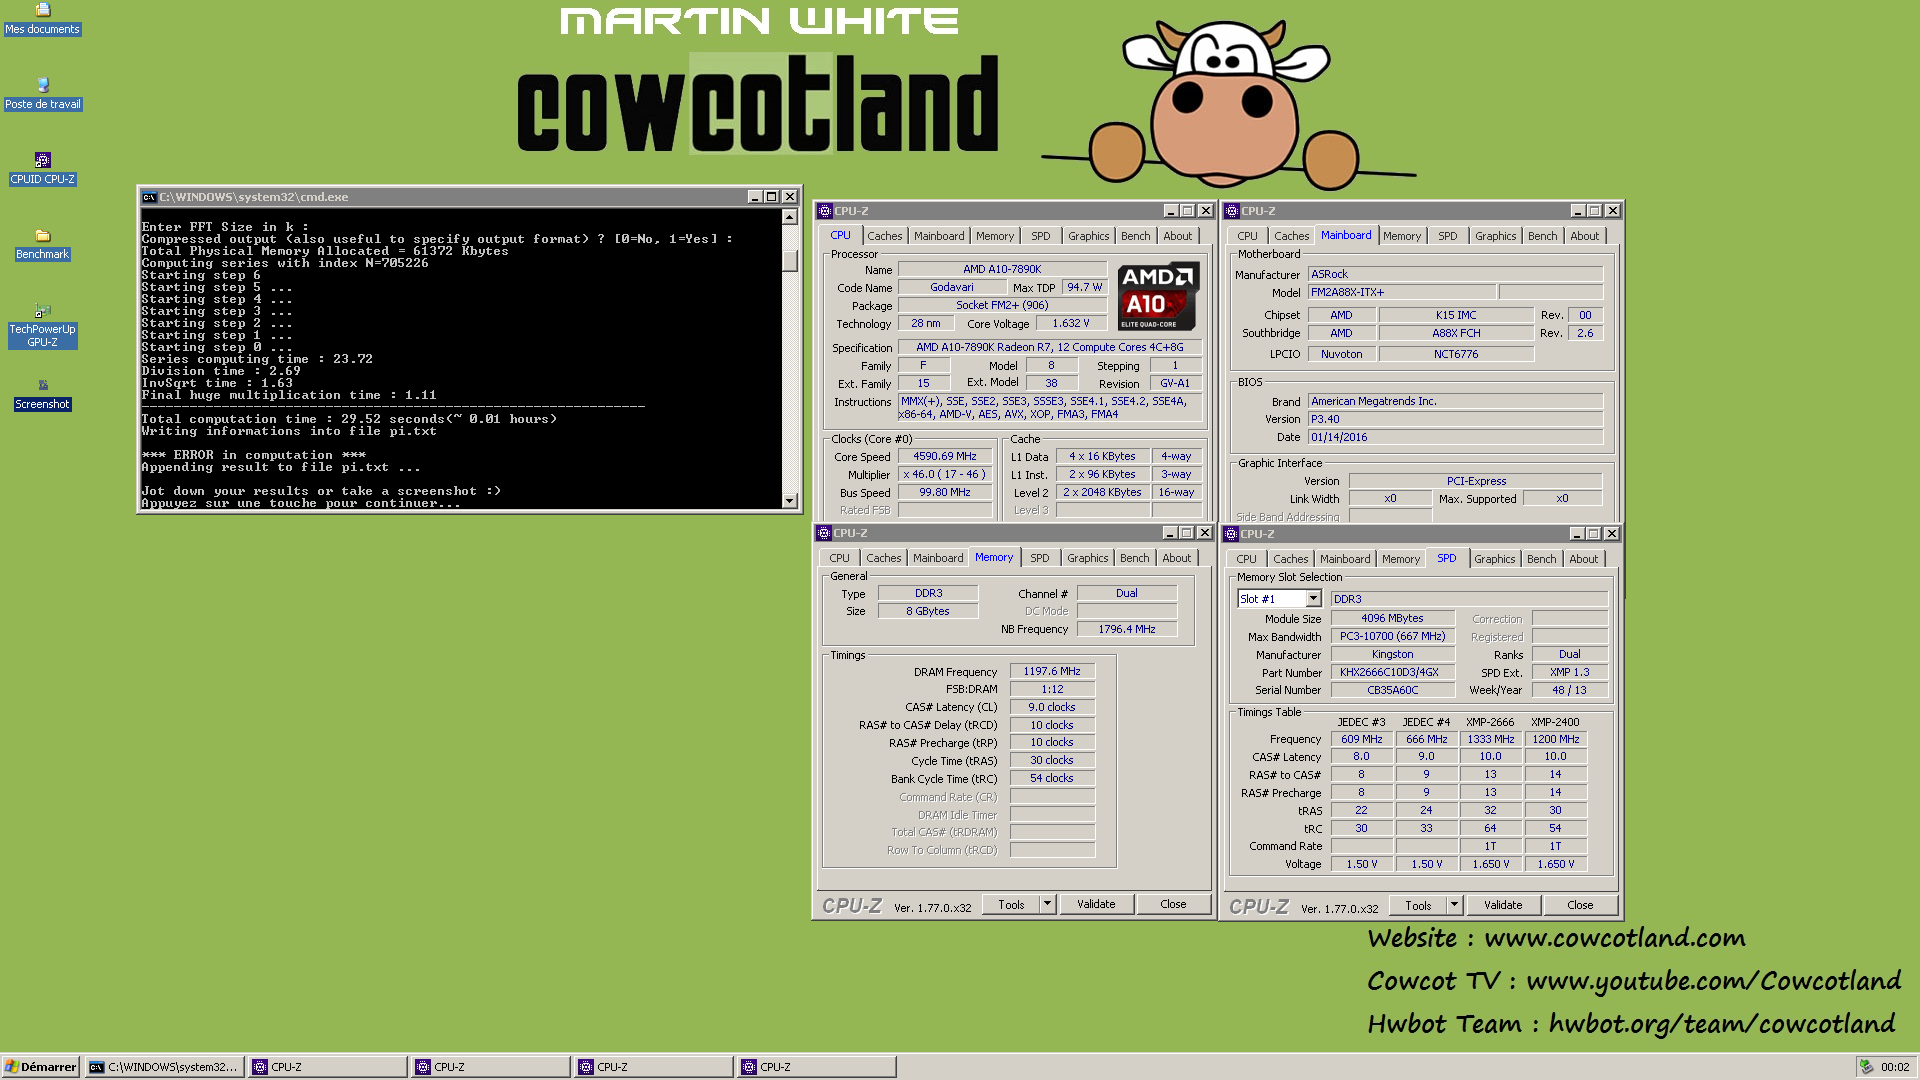Click Tools button in Memory window
This screenshot has height=1080, width=1920.
coord(1011,904)
